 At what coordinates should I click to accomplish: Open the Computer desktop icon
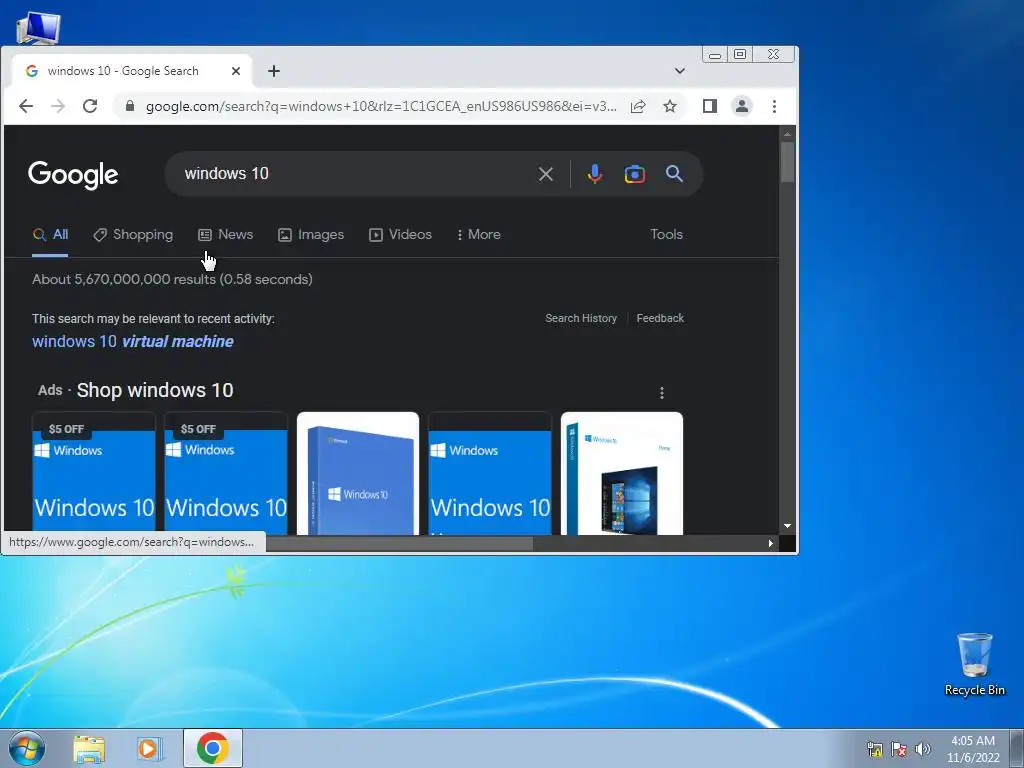(x=38, y=27)
